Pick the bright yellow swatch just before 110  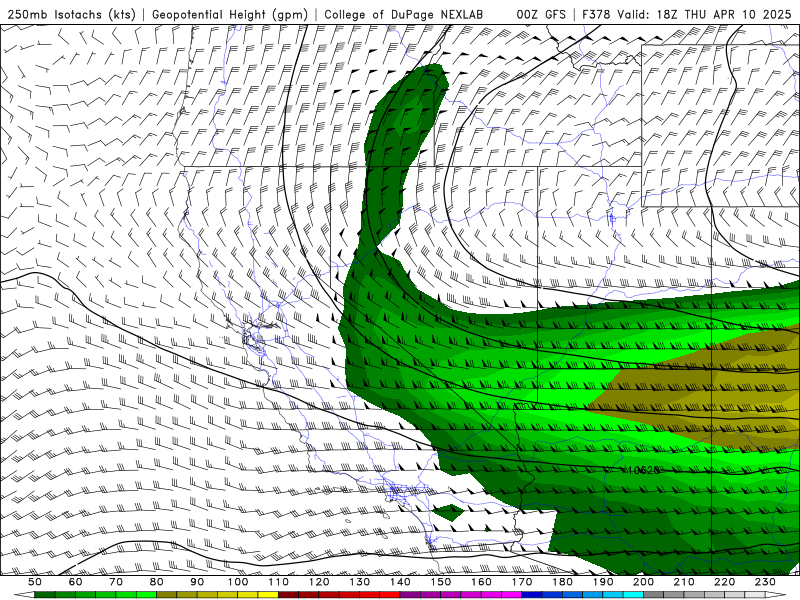click(x=268, y=595)
